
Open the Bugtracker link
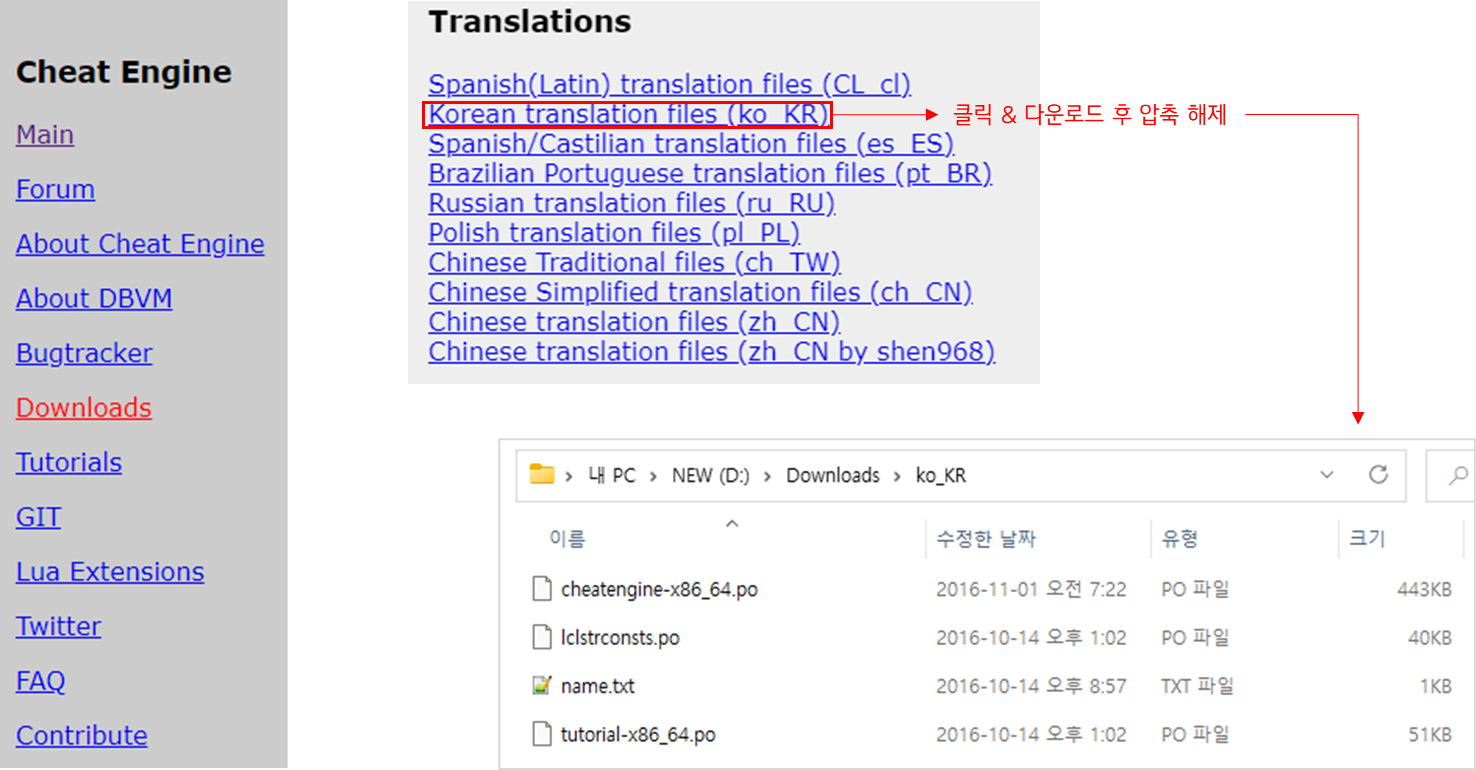[84, 353]
